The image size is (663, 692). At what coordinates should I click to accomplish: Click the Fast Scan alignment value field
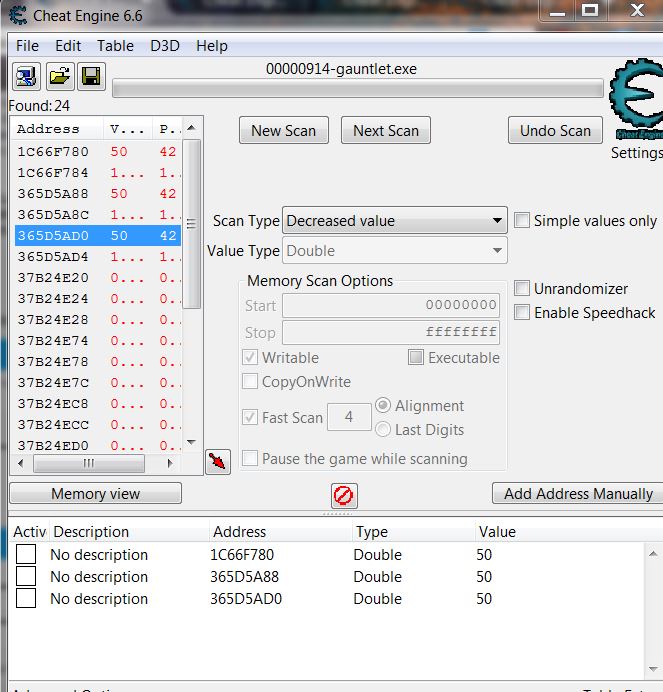(x=349, y=417)
